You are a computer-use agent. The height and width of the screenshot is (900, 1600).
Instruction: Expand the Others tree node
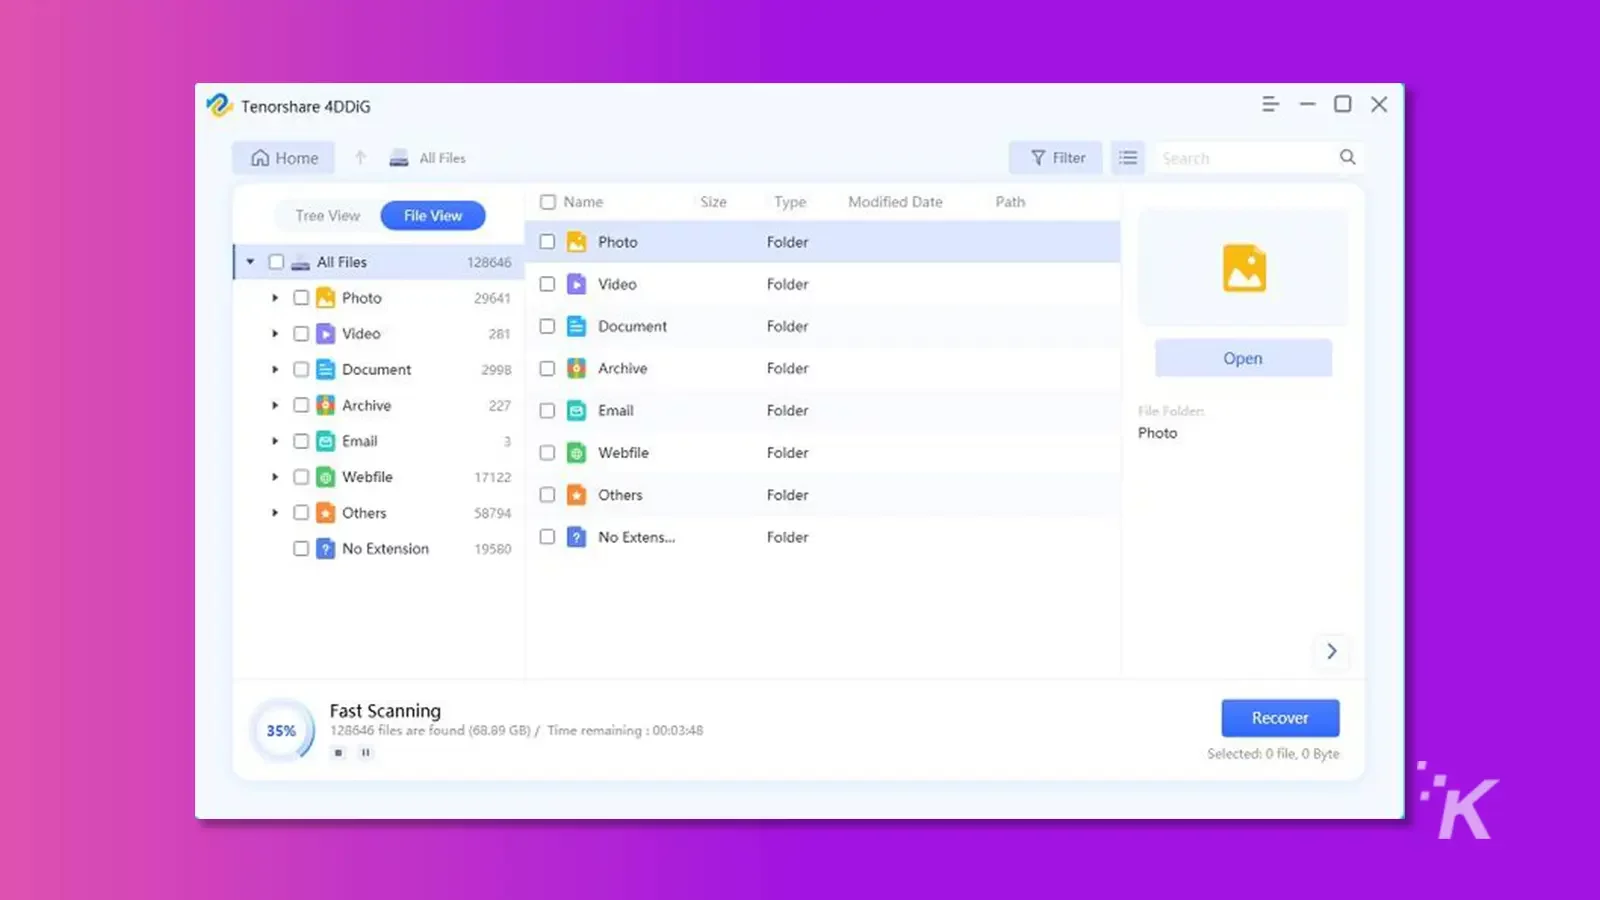click(275, 513)
